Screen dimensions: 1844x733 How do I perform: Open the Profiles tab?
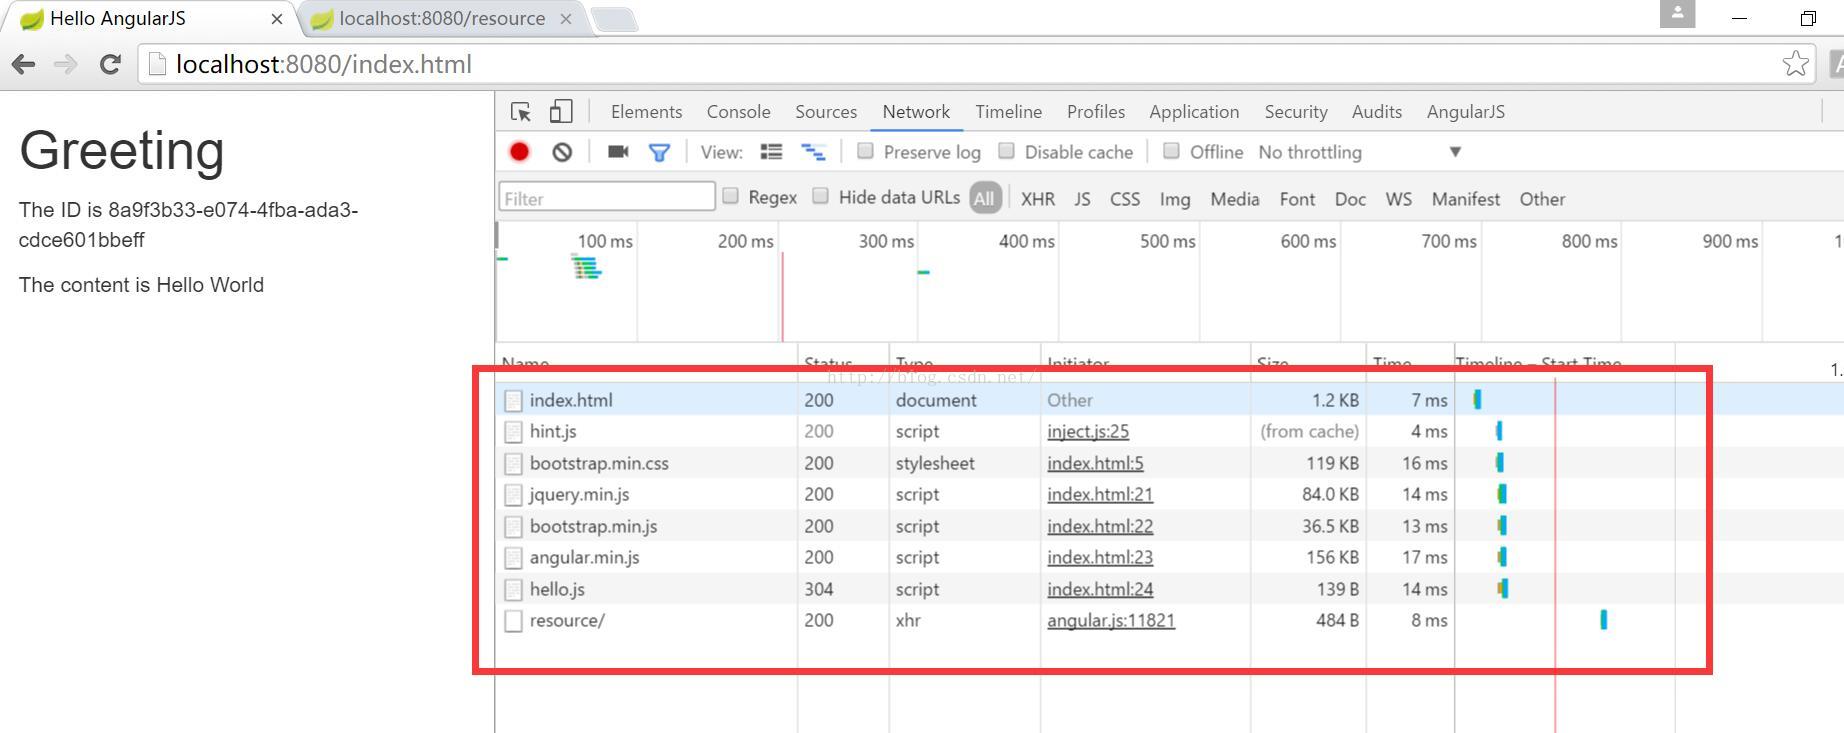pyautogui.click(x=1095, y=112)
